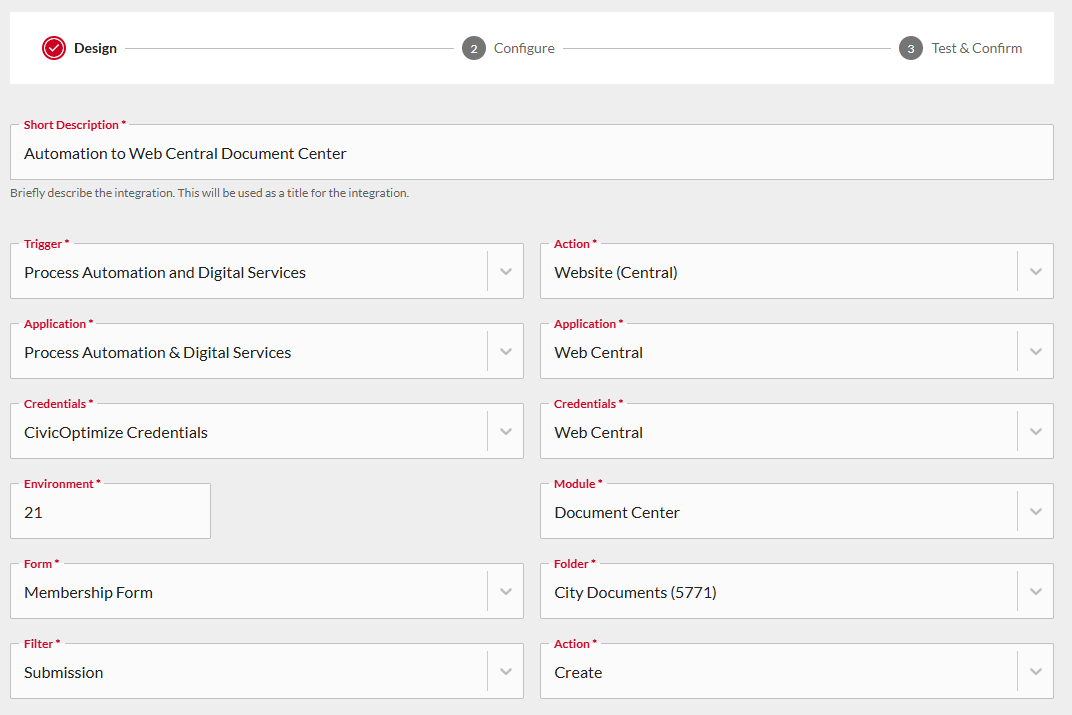The width and height of the screenshot is (1072, 715).
Task: Click the City Documents (5771) folder value
Action: coord(635,593)
